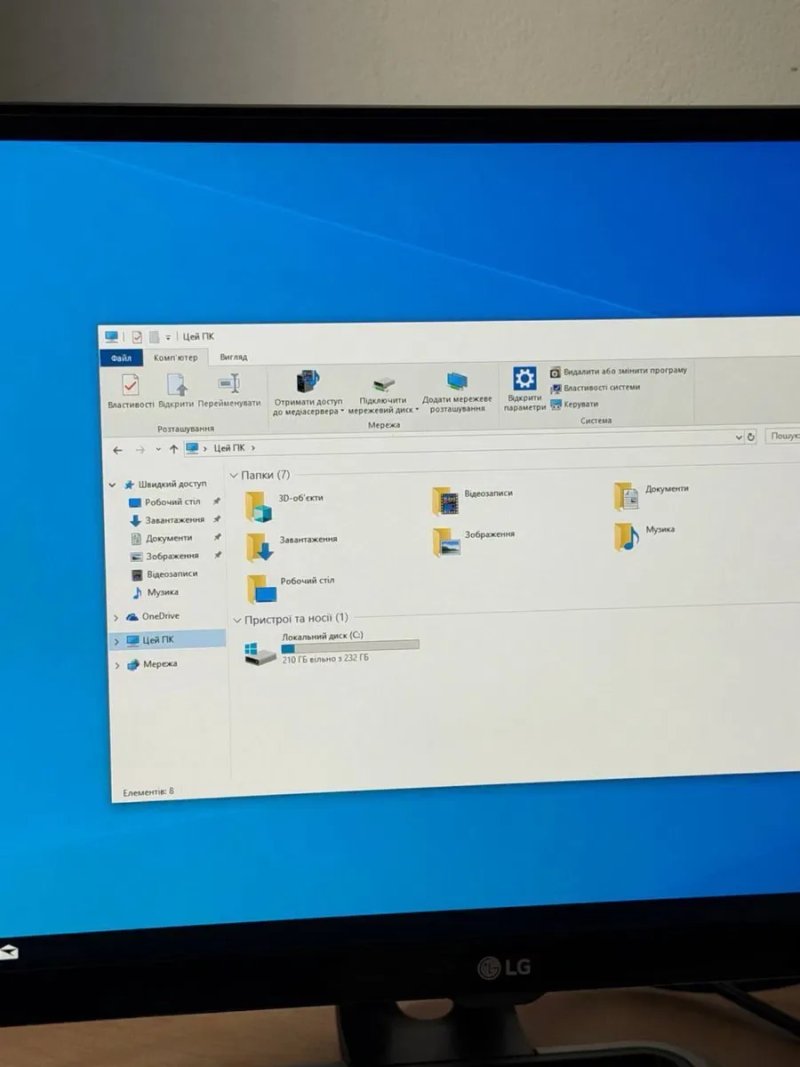The width and height of the screenshot is (800, 1067).
Task: Select Локальний диск (C:) drive
Action: pos(332,649)
